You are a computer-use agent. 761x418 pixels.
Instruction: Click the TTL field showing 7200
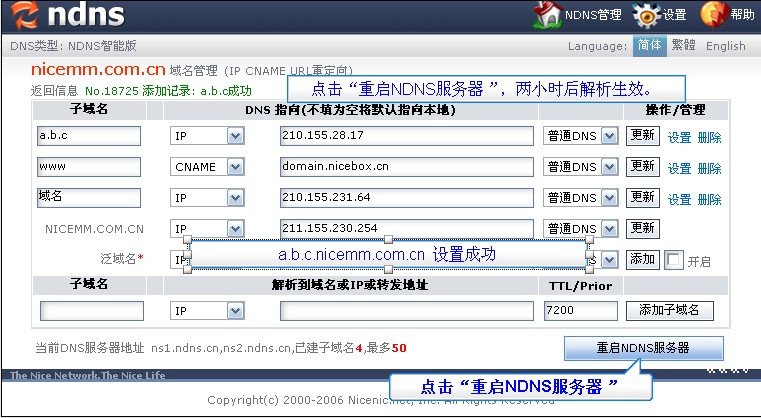580,311
